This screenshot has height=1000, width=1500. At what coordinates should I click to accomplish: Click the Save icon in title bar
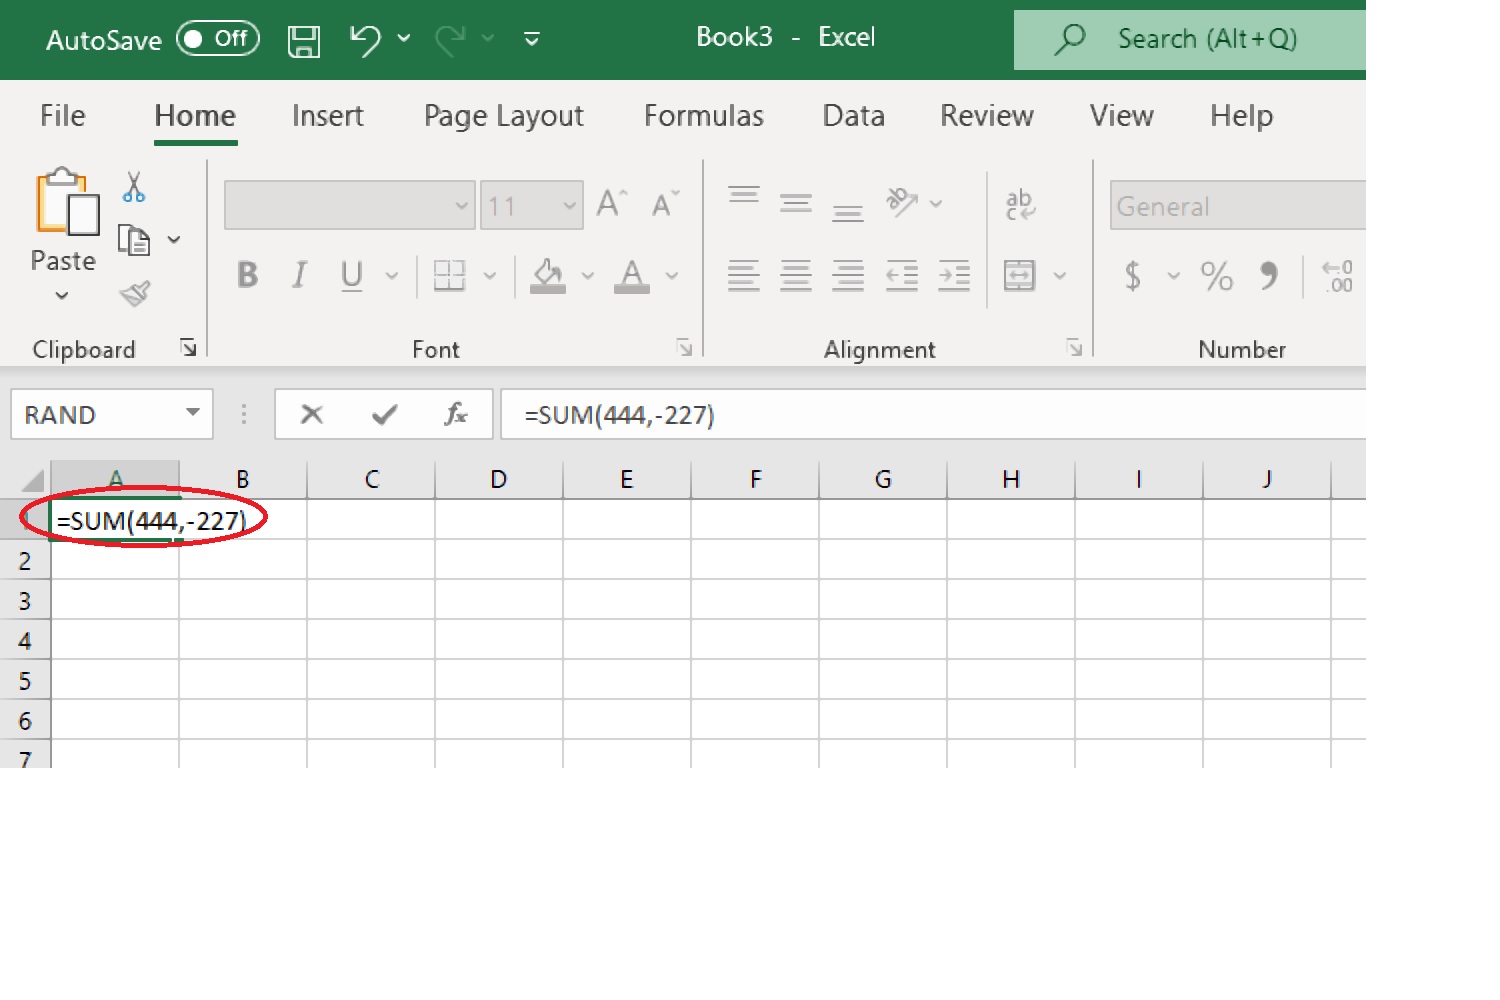[303, 40]
